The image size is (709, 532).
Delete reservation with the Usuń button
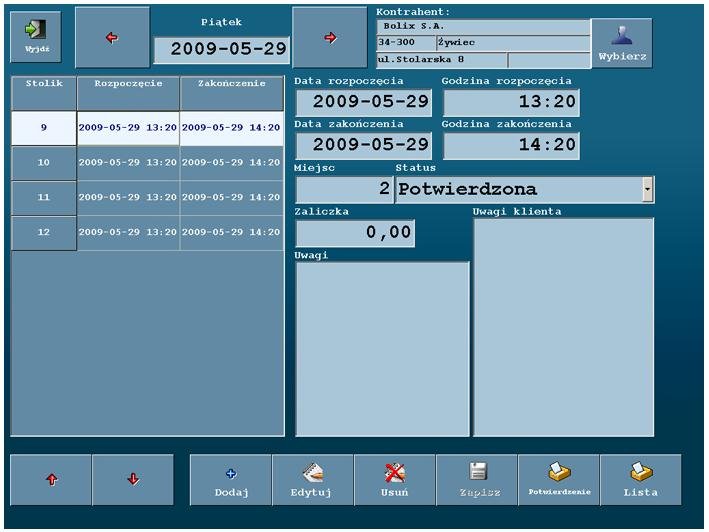click(395, 480)
